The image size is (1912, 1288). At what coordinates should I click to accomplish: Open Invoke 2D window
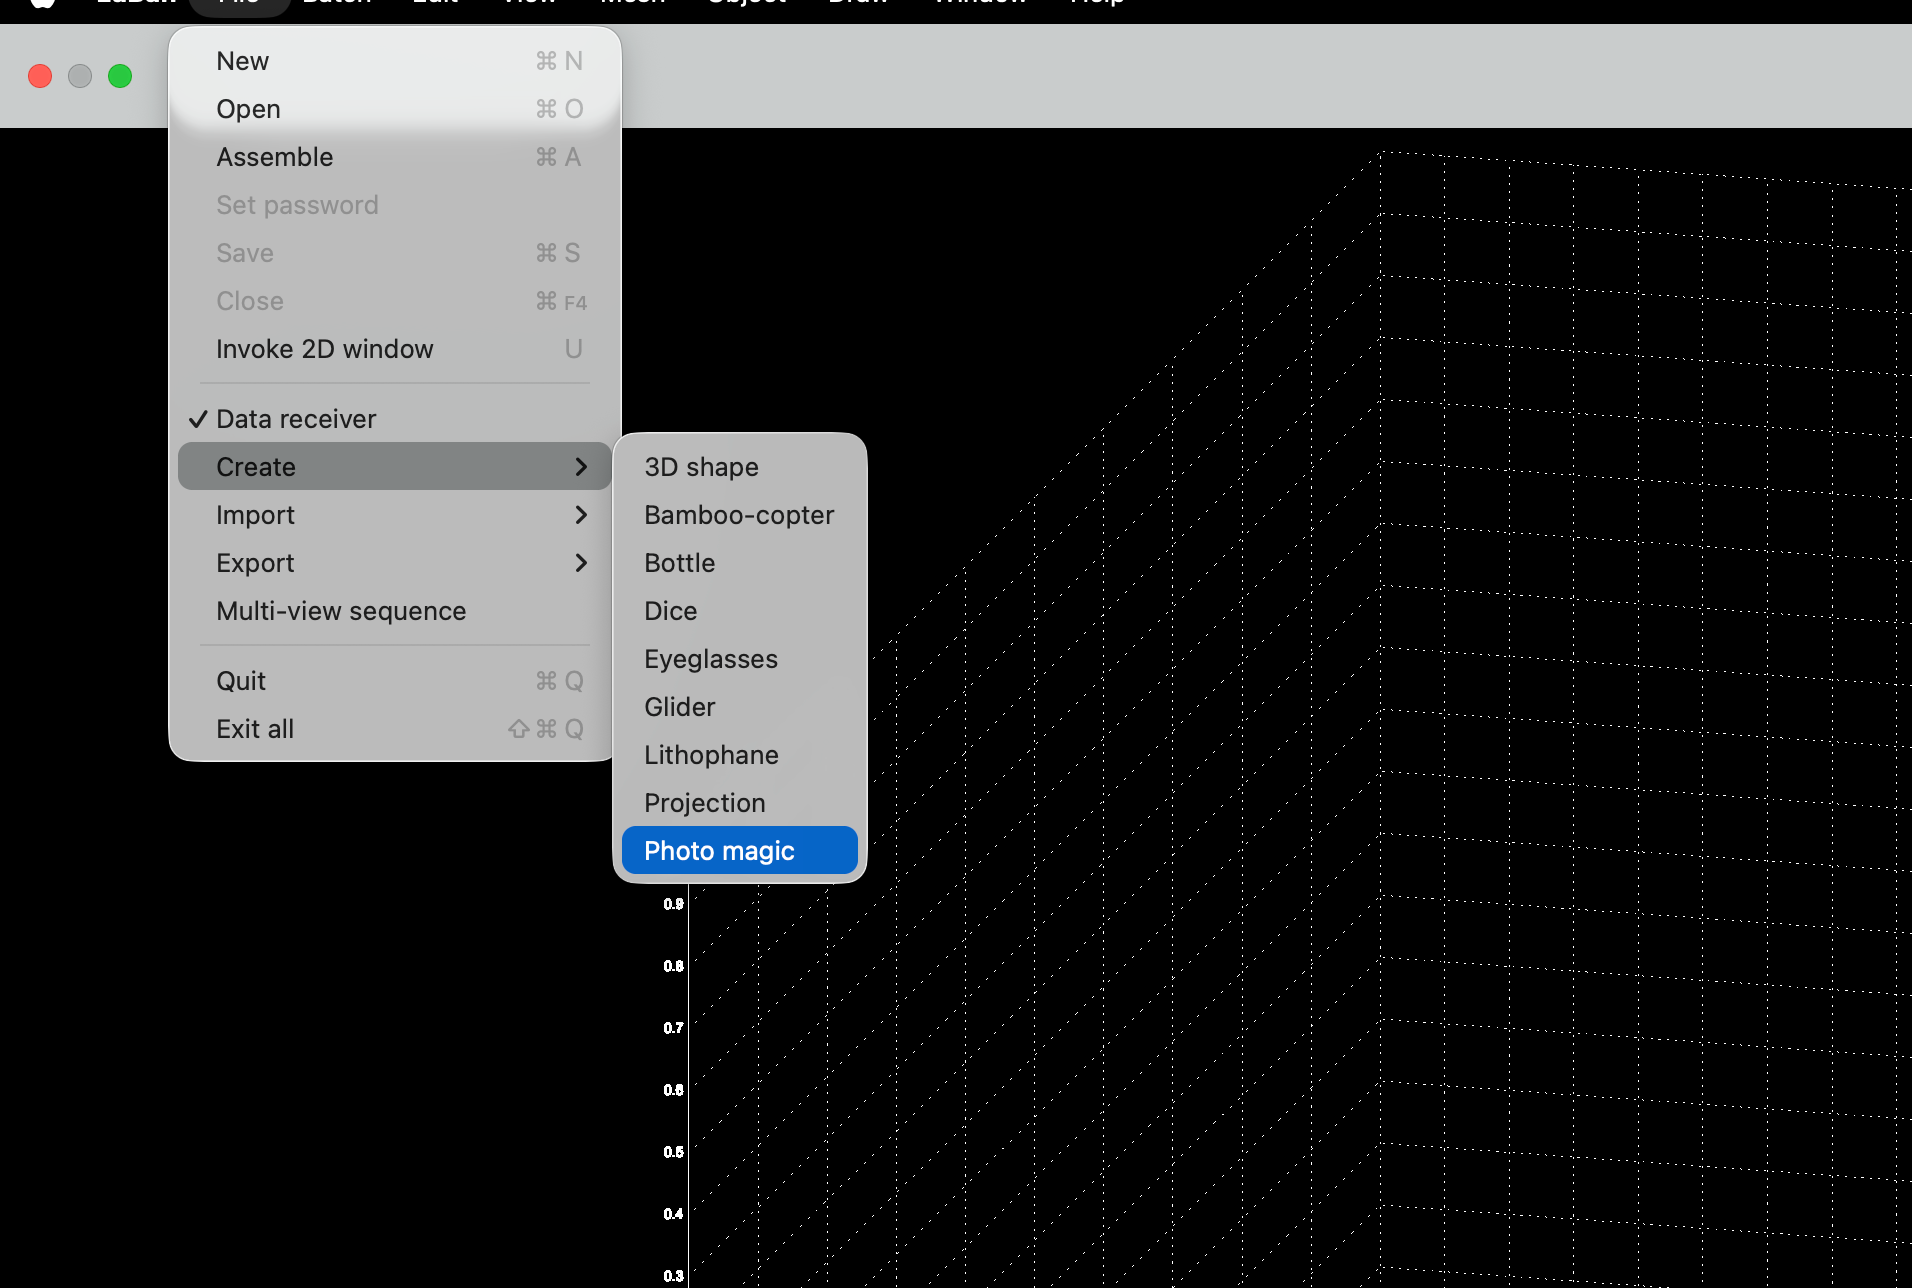pos(395,349)
